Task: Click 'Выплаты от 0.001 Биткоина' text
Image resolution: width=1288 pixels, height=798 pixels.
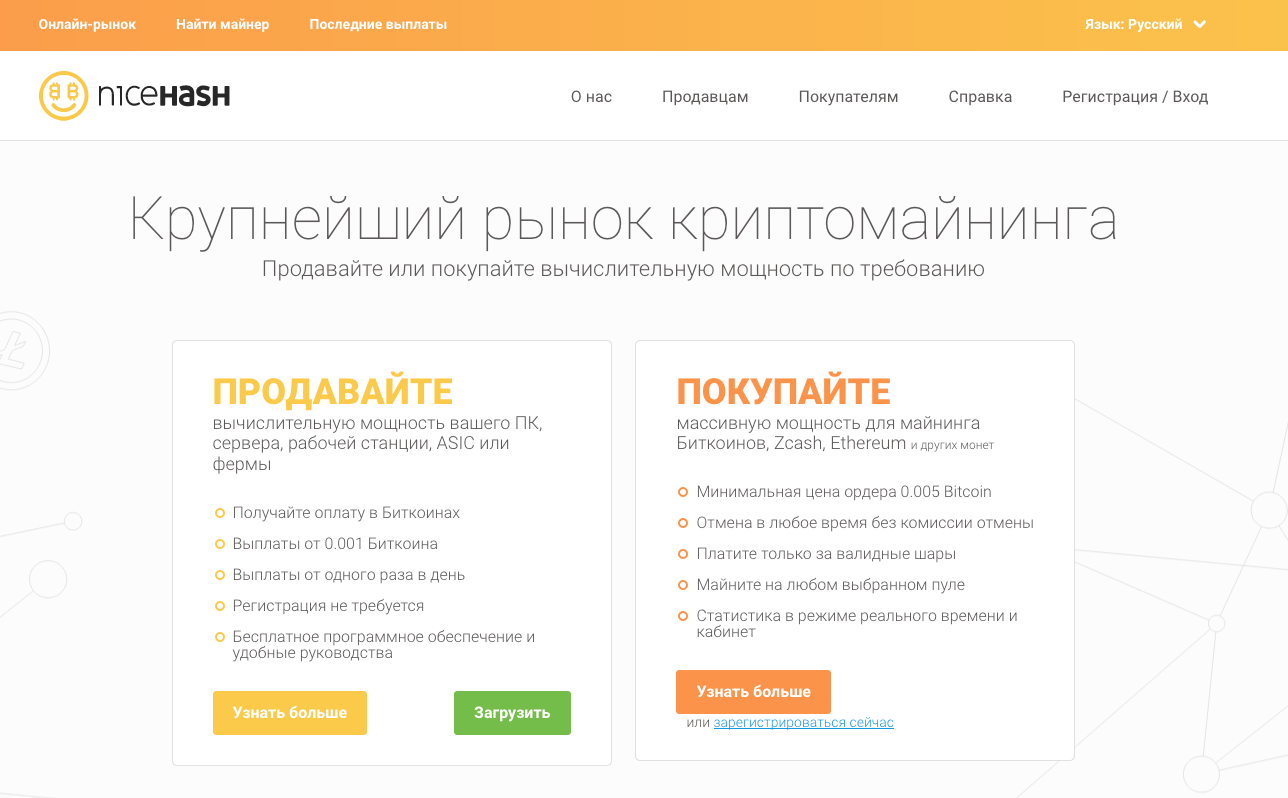Action: (335, 544)
